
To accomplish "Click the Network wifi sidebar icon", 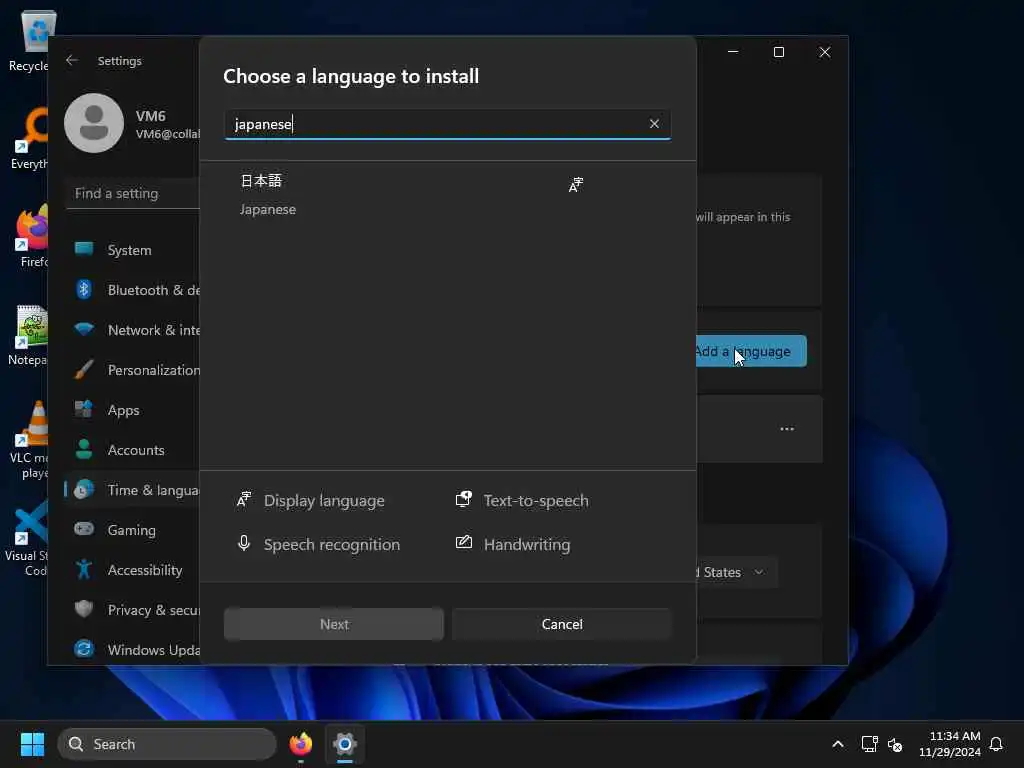I will point(84,328).
